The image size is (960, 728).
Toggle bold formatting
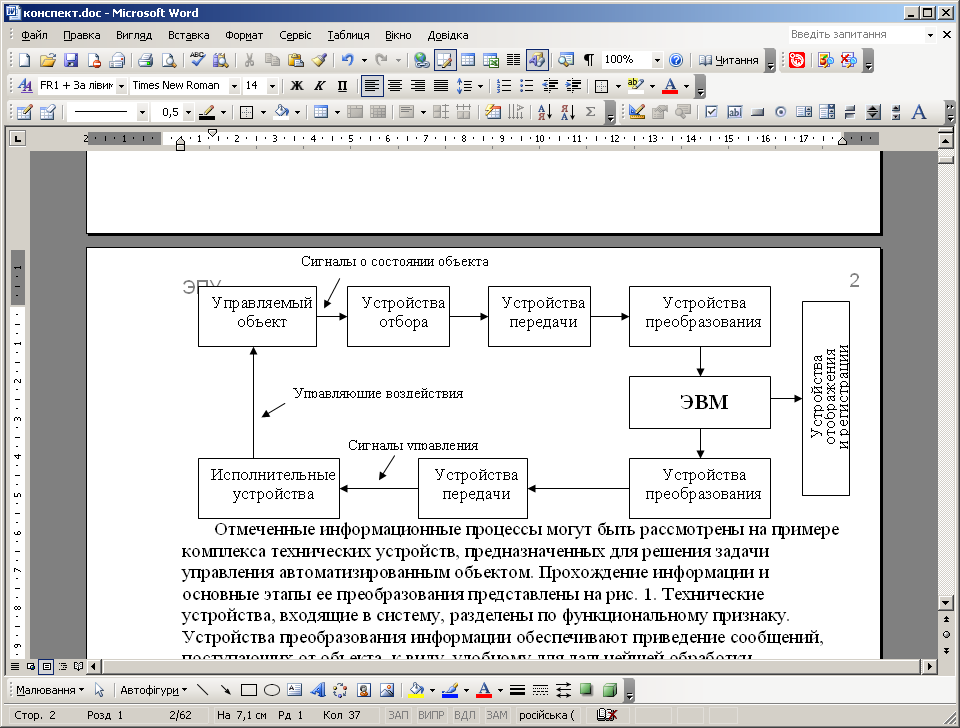click(x=297, y=86)
